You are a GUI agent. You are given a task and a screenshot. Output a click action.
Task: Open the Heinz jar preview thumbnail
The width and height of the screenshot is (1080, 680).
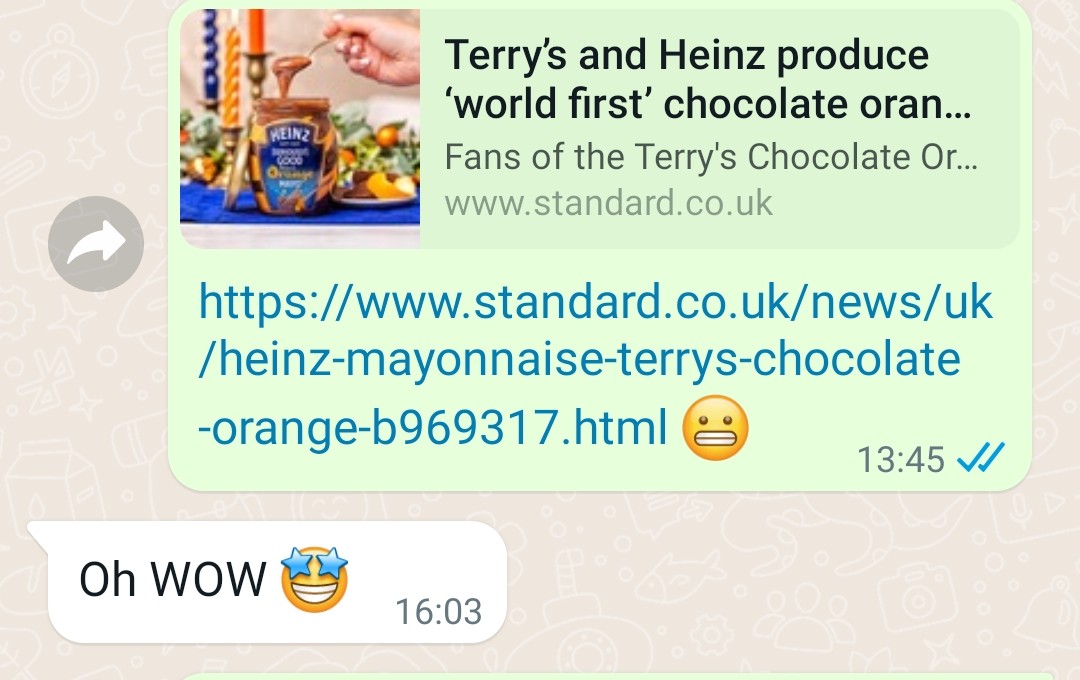coord(300,128)
